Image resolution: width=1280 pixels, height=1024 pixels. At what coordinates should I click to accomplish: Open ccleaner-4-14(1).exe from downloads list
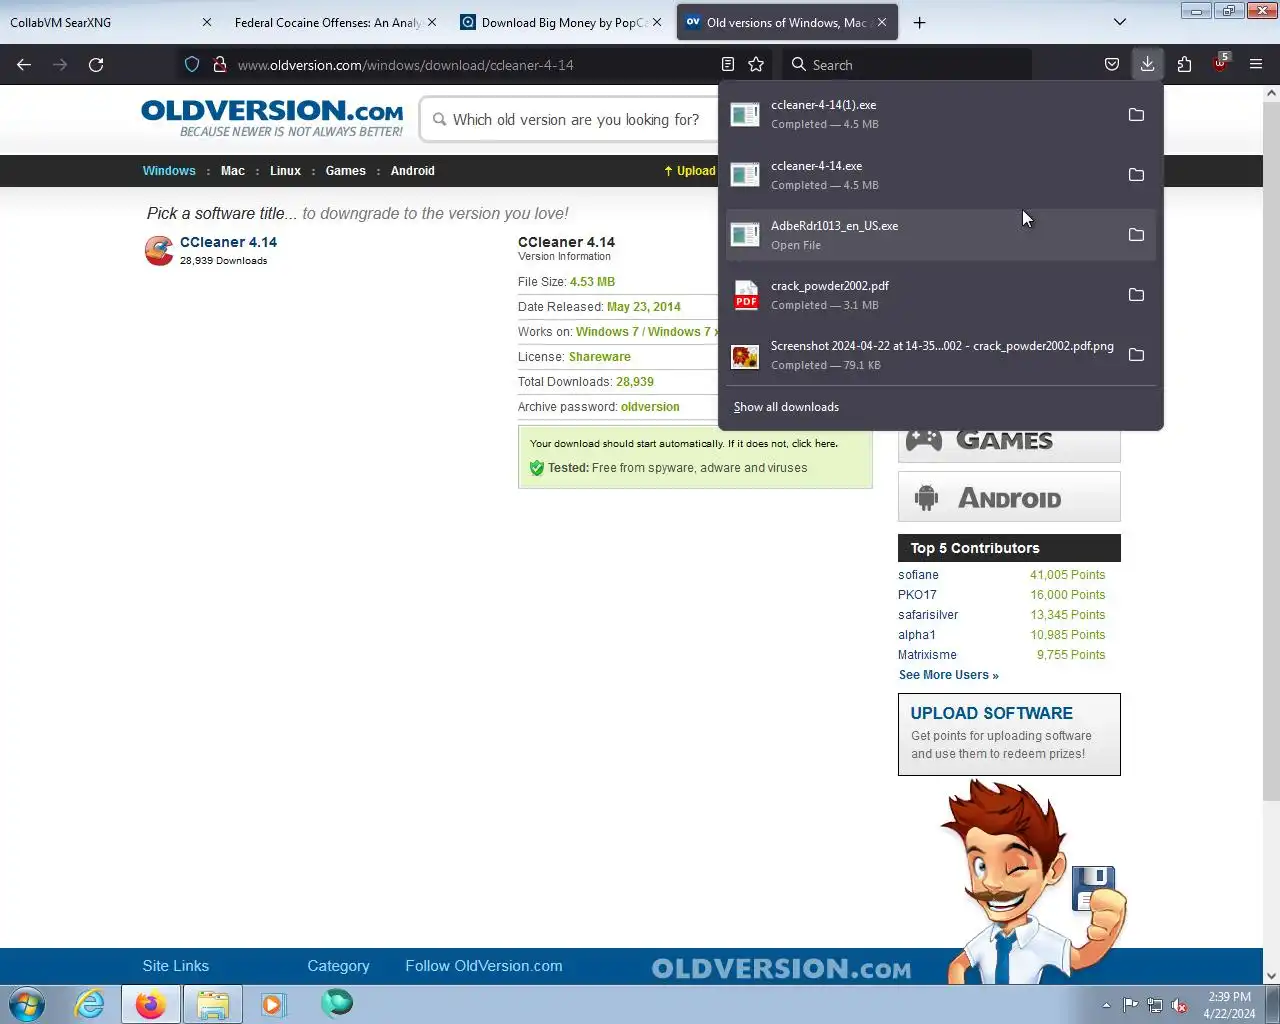click(920, 114)
